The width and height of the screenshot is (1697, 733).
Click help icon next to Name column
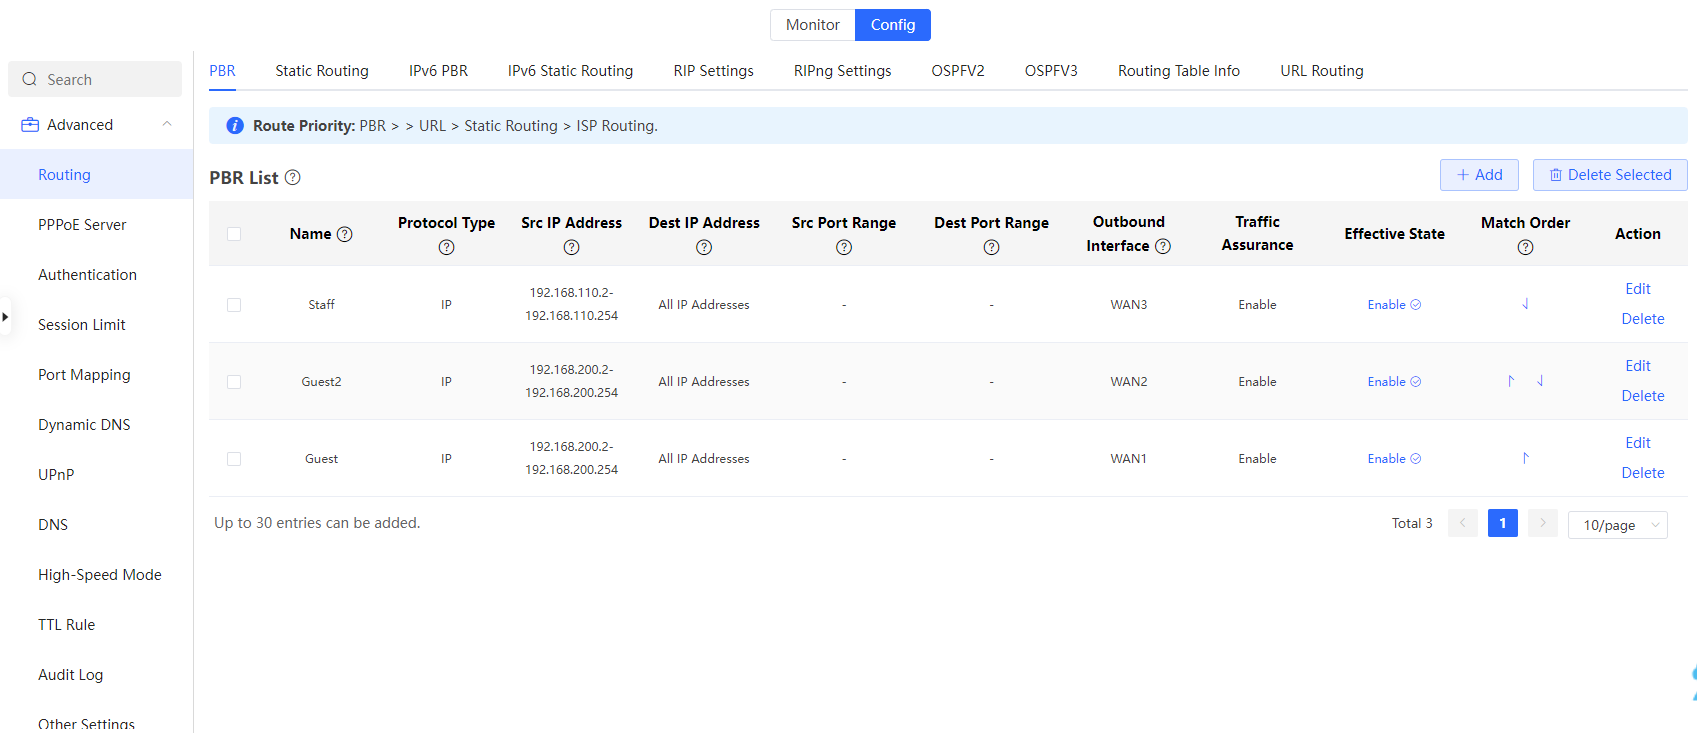click(x=345, y=234)
